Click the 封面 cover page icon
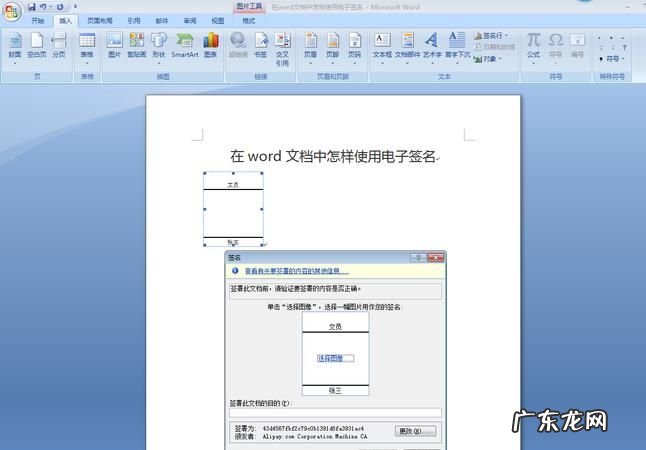This screenshot has height=450, width=646. 14,45
